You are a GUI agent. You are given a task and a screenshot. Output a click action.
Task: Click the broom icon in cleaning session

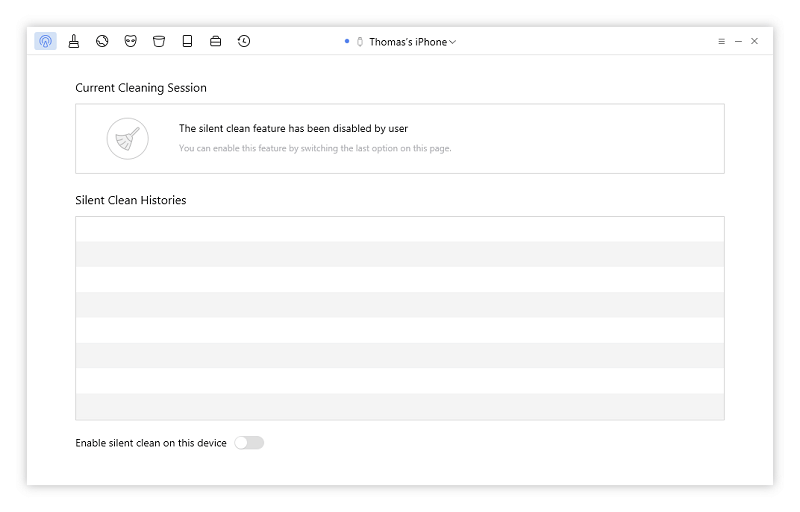(x=128, y=139)
